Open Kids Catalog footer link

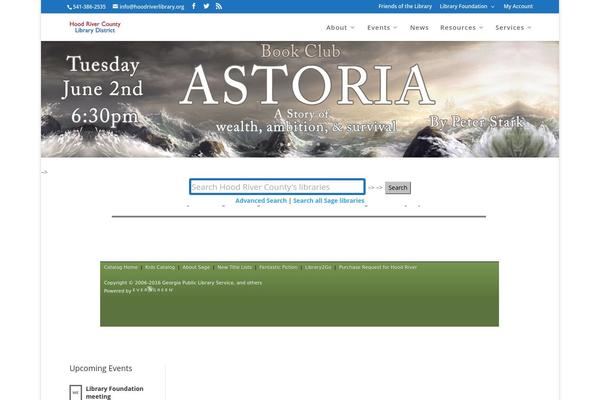160,267
